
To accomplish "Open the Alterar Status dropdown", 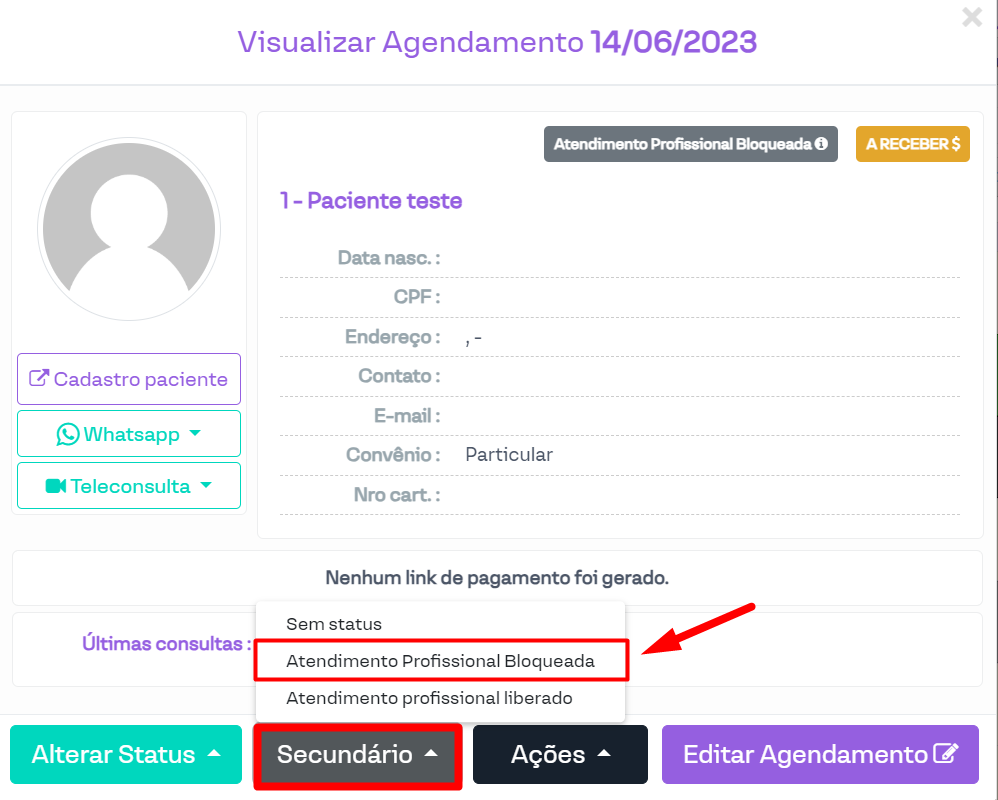I will point(126,754).
